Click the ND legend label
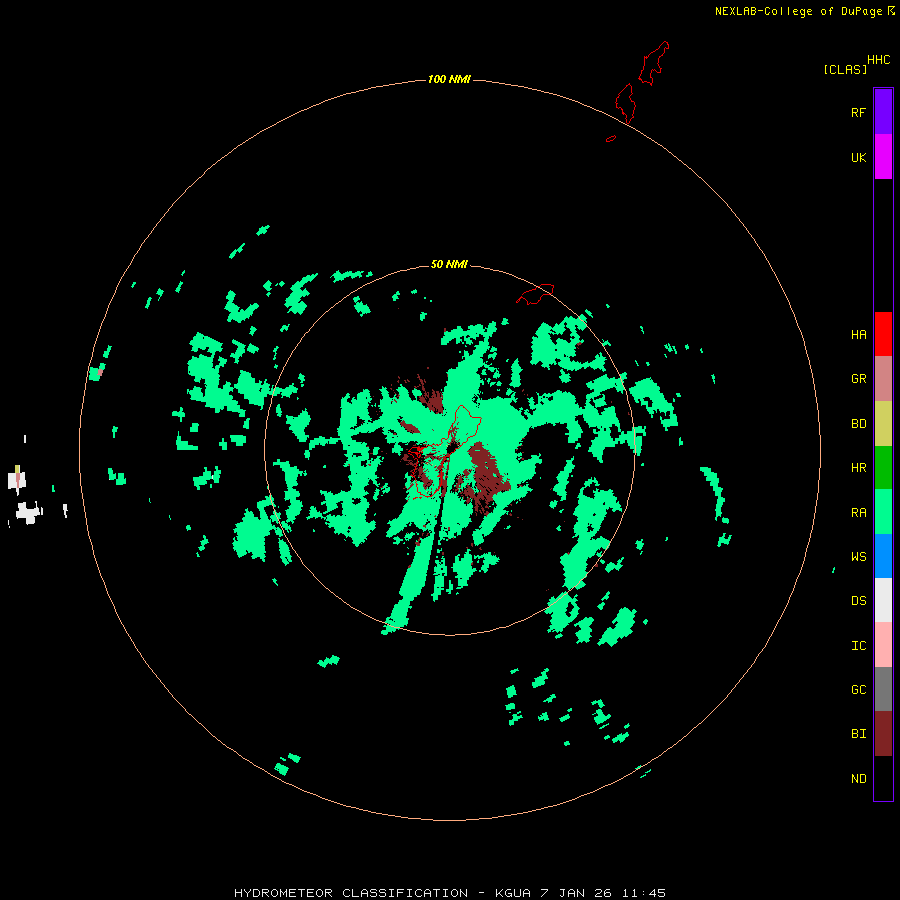 coord(858,779)
